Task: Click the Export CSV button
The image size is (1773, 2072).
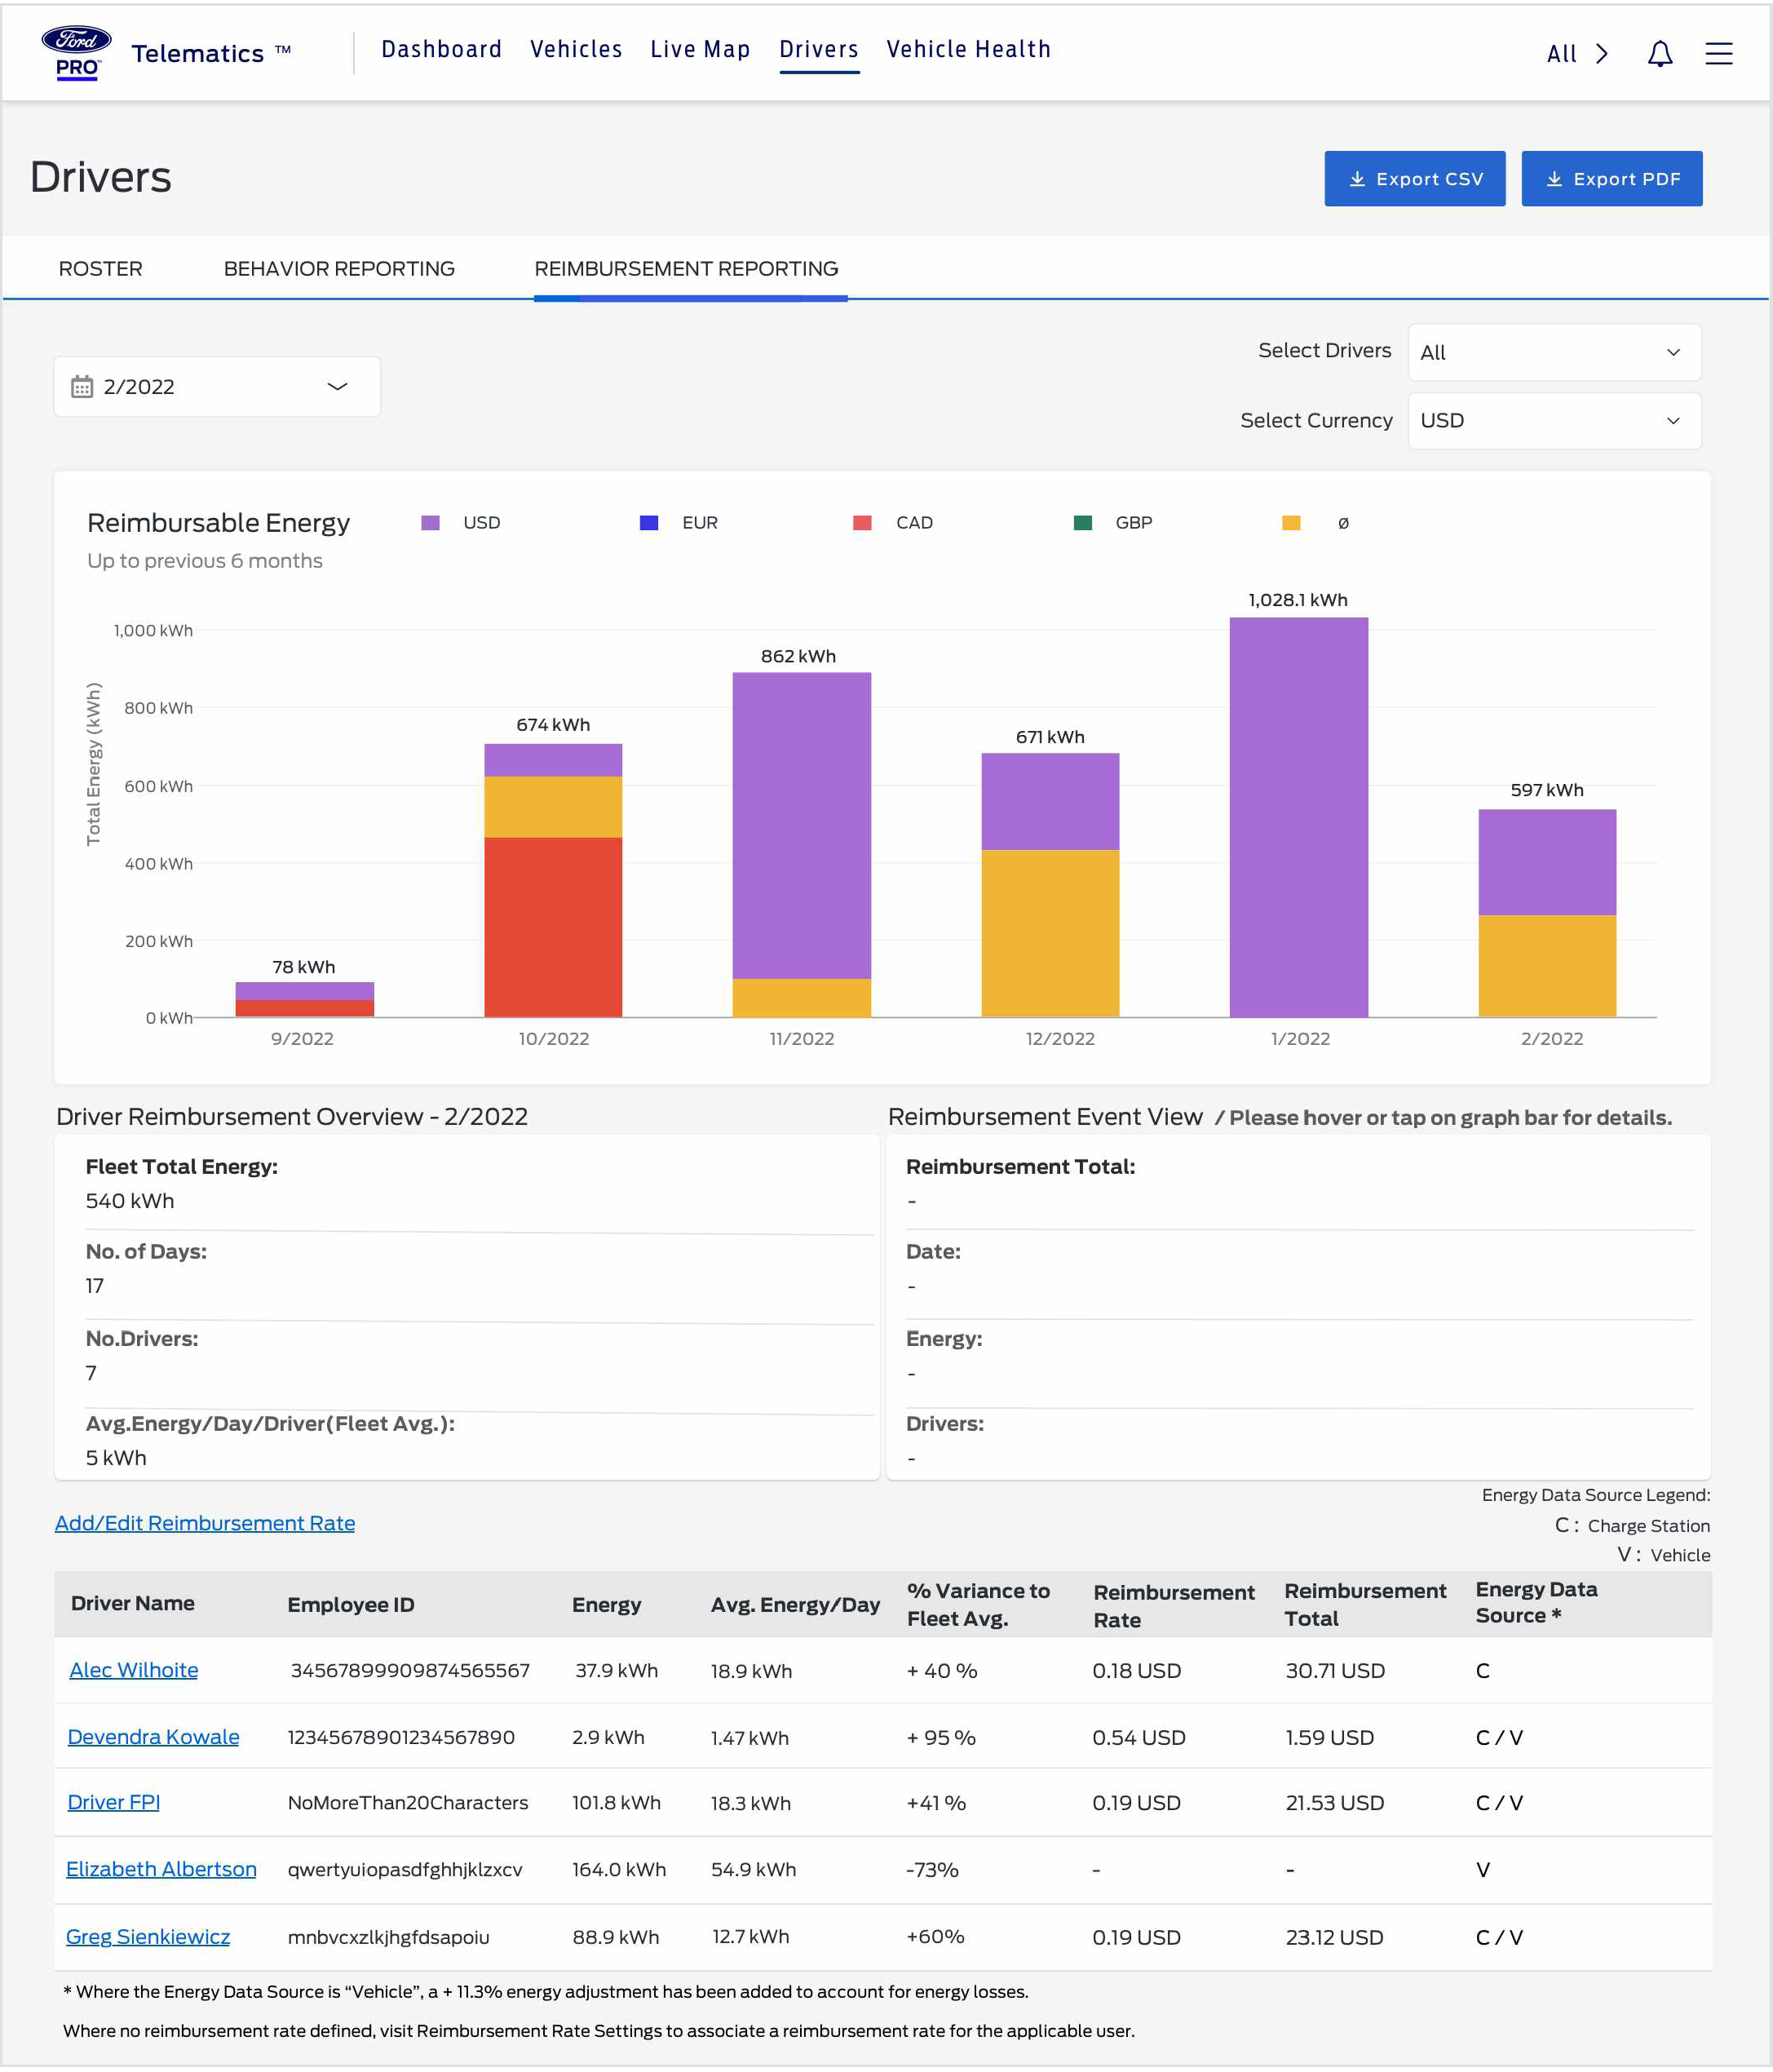Action: (x=1414, y=179)
